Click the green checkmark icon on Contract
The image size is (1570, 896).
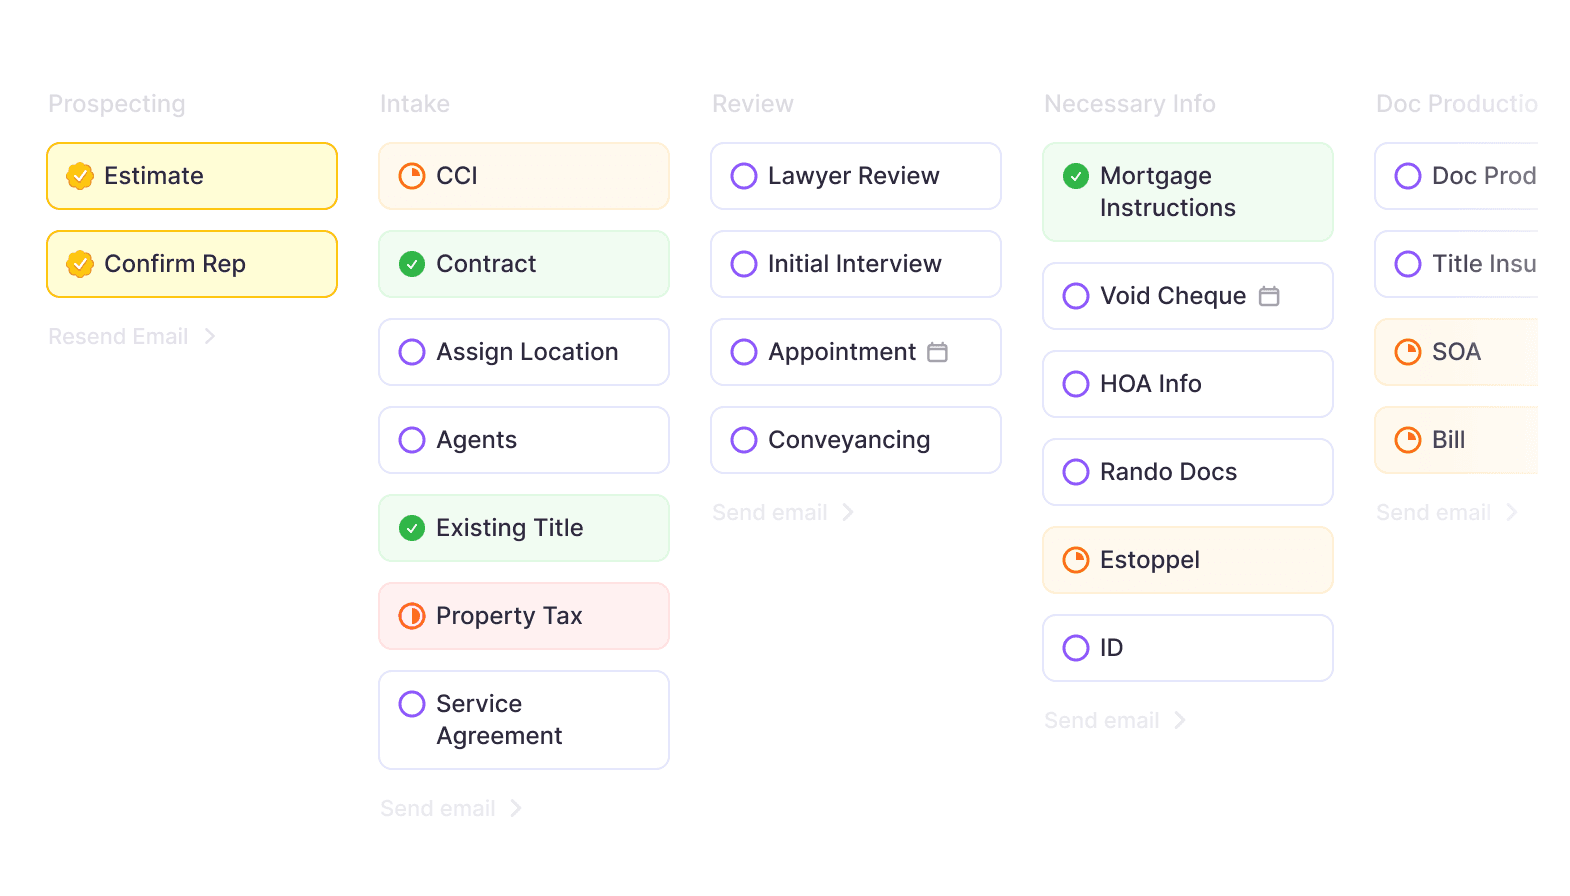click(x=412, y=264)
